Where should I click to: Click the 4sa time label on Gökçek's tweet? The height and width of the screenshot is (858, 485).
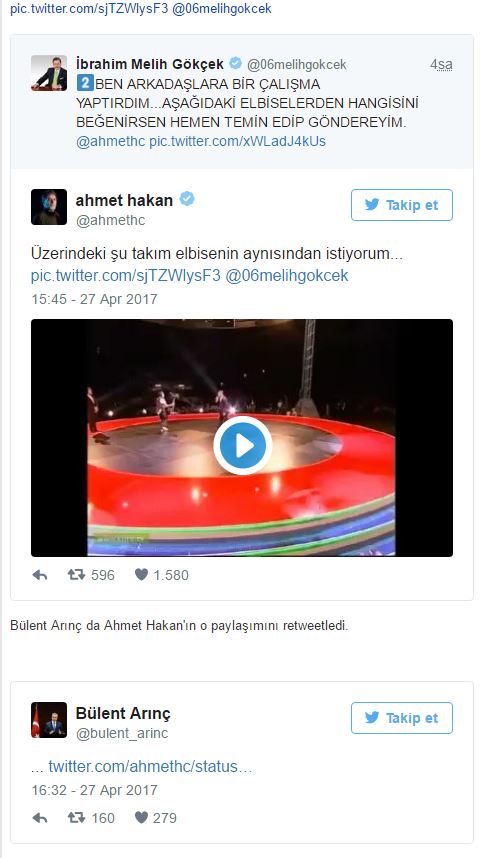coord(441,65)
